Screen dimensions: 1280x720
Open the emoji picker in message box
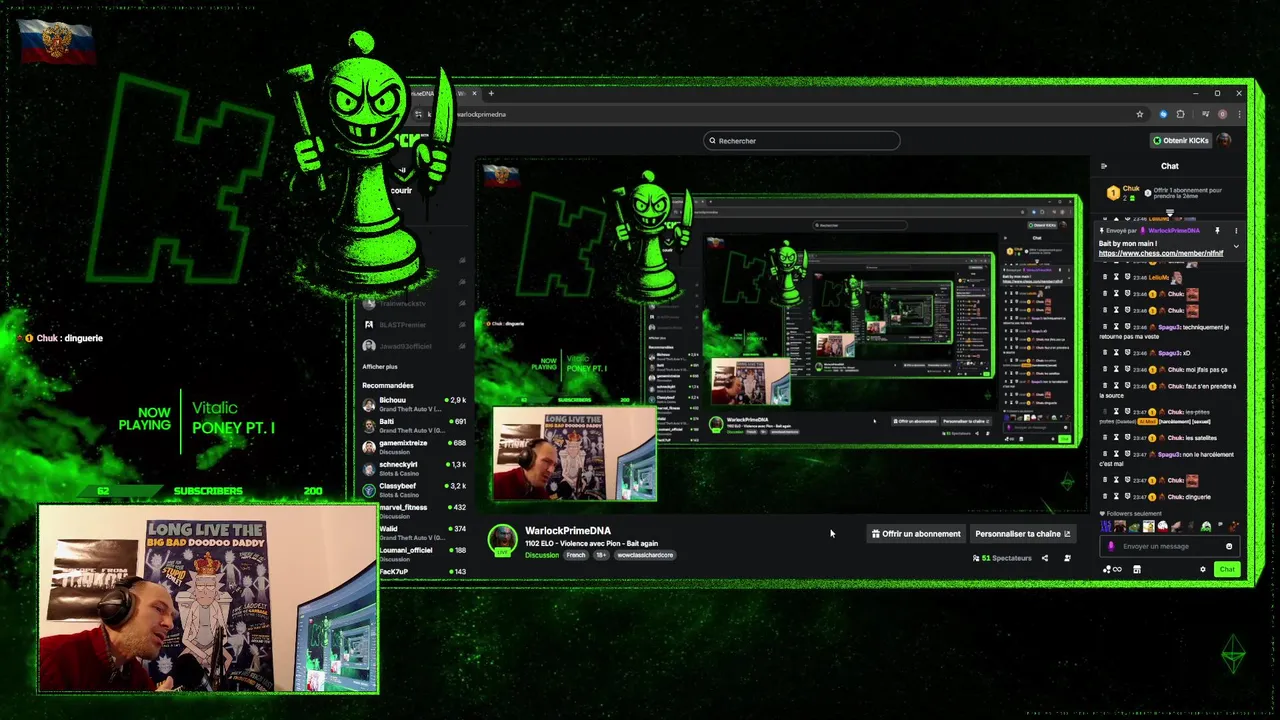[x=1229, y=546]
